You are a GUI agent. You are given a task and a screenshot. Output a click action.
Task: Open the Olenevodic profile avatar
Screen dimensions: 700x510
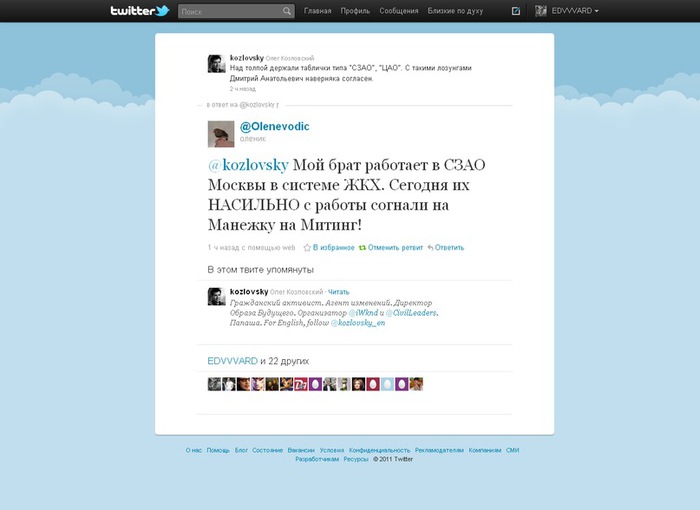coord(221,134)
